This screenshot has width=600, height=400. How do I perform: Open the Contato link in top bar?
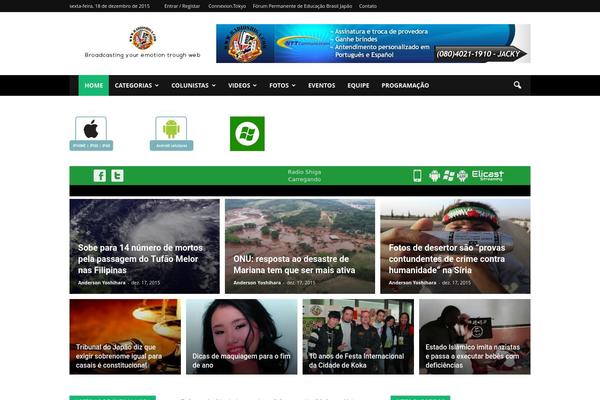click(x=368, y=6)
